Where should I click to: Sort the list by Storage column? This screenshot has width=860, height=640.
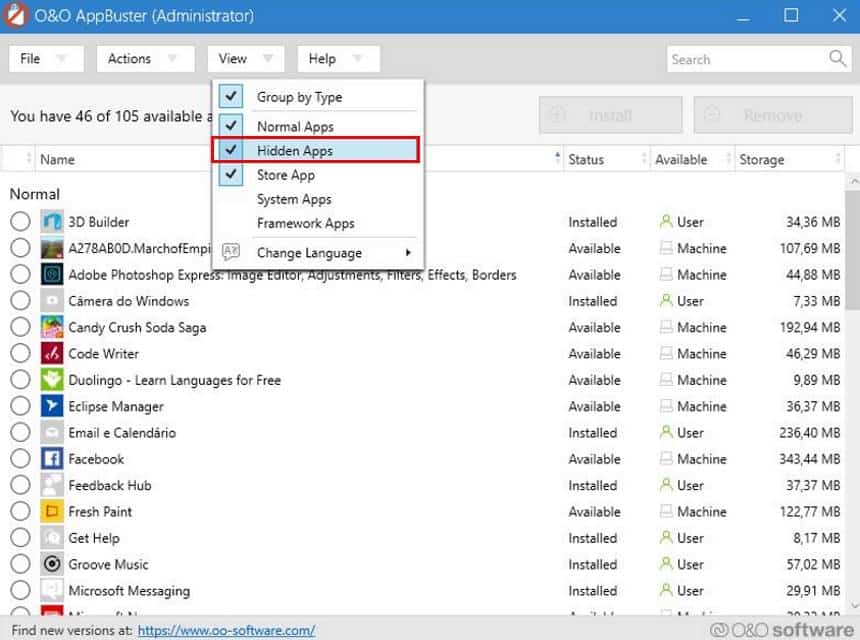pos(788,159)
